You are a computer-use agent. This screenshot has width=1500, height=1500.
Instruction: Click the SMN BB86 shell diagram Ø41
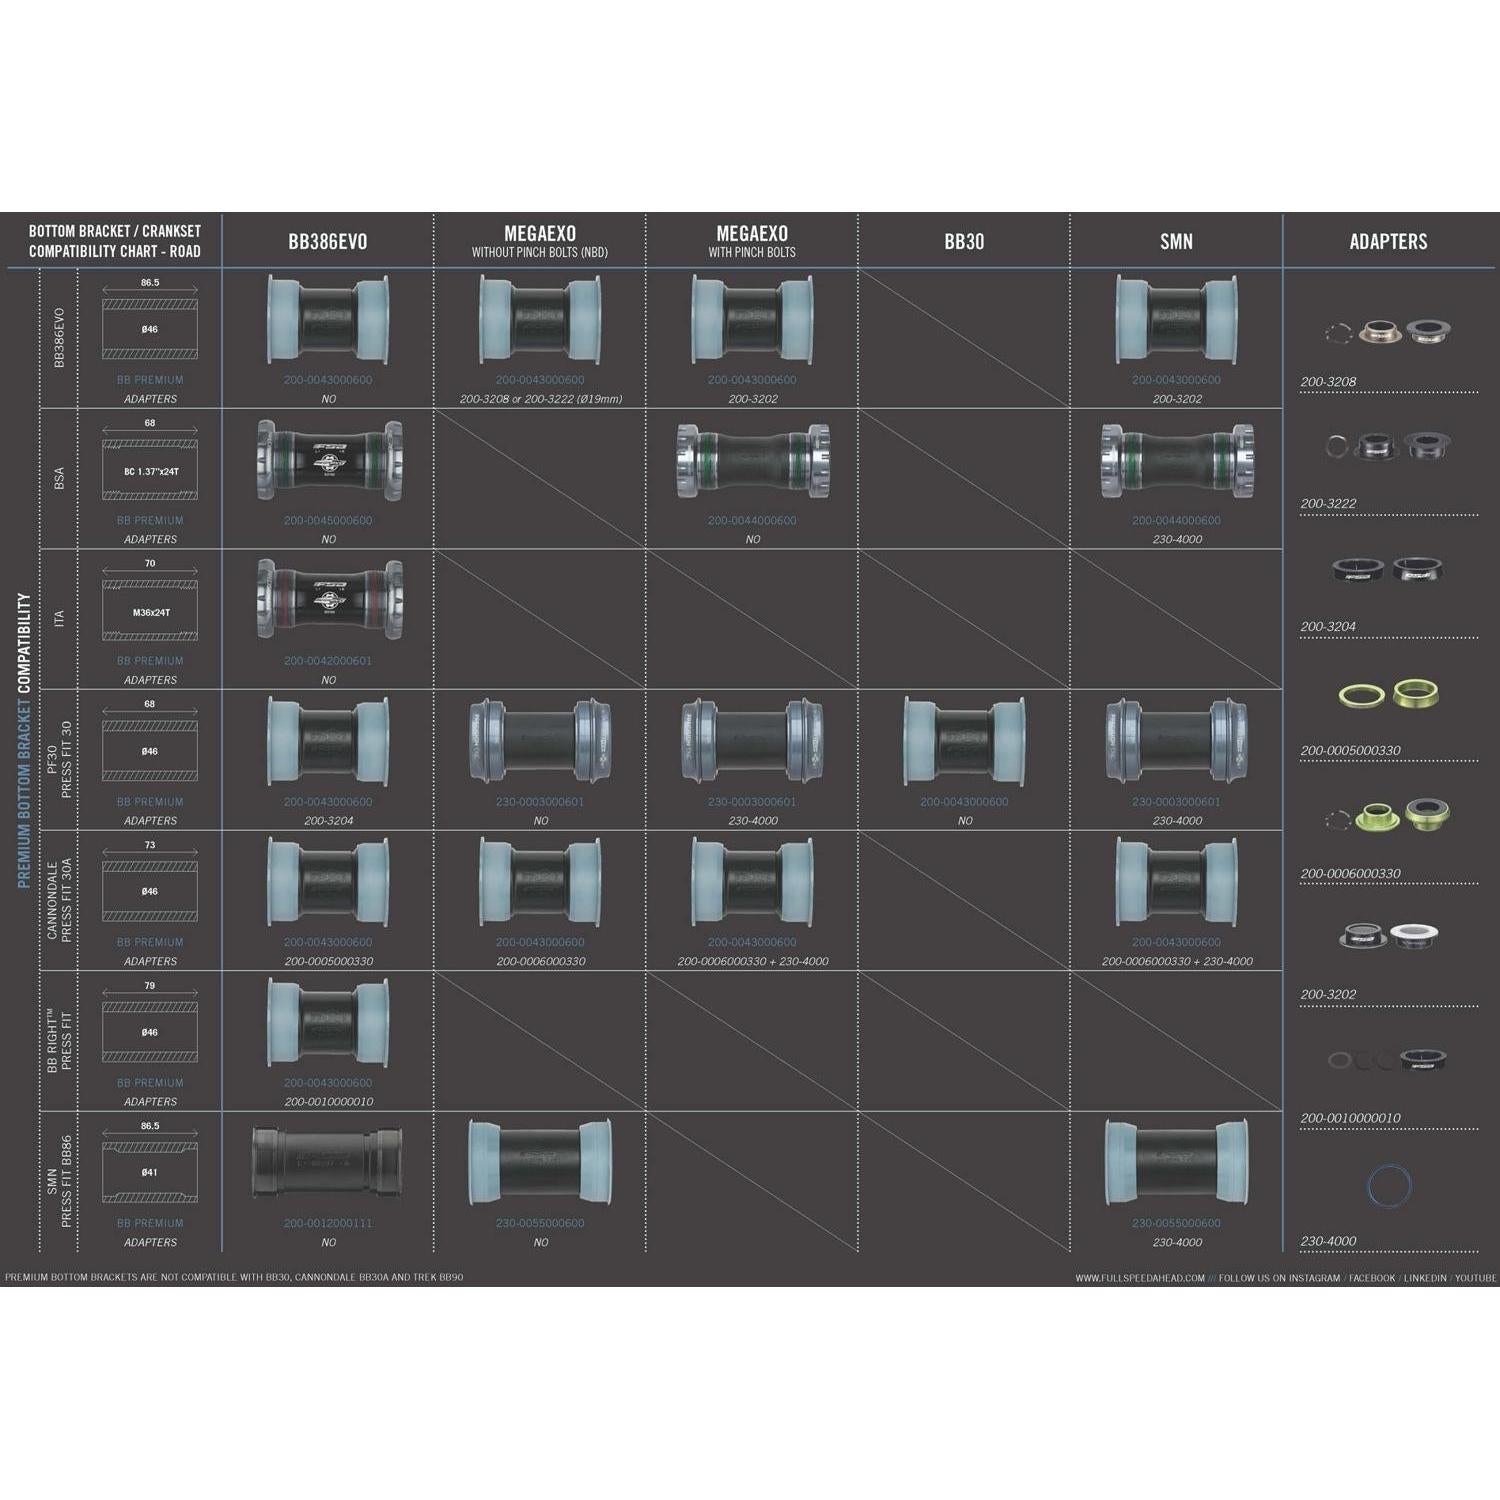[x=150, y=1163]
